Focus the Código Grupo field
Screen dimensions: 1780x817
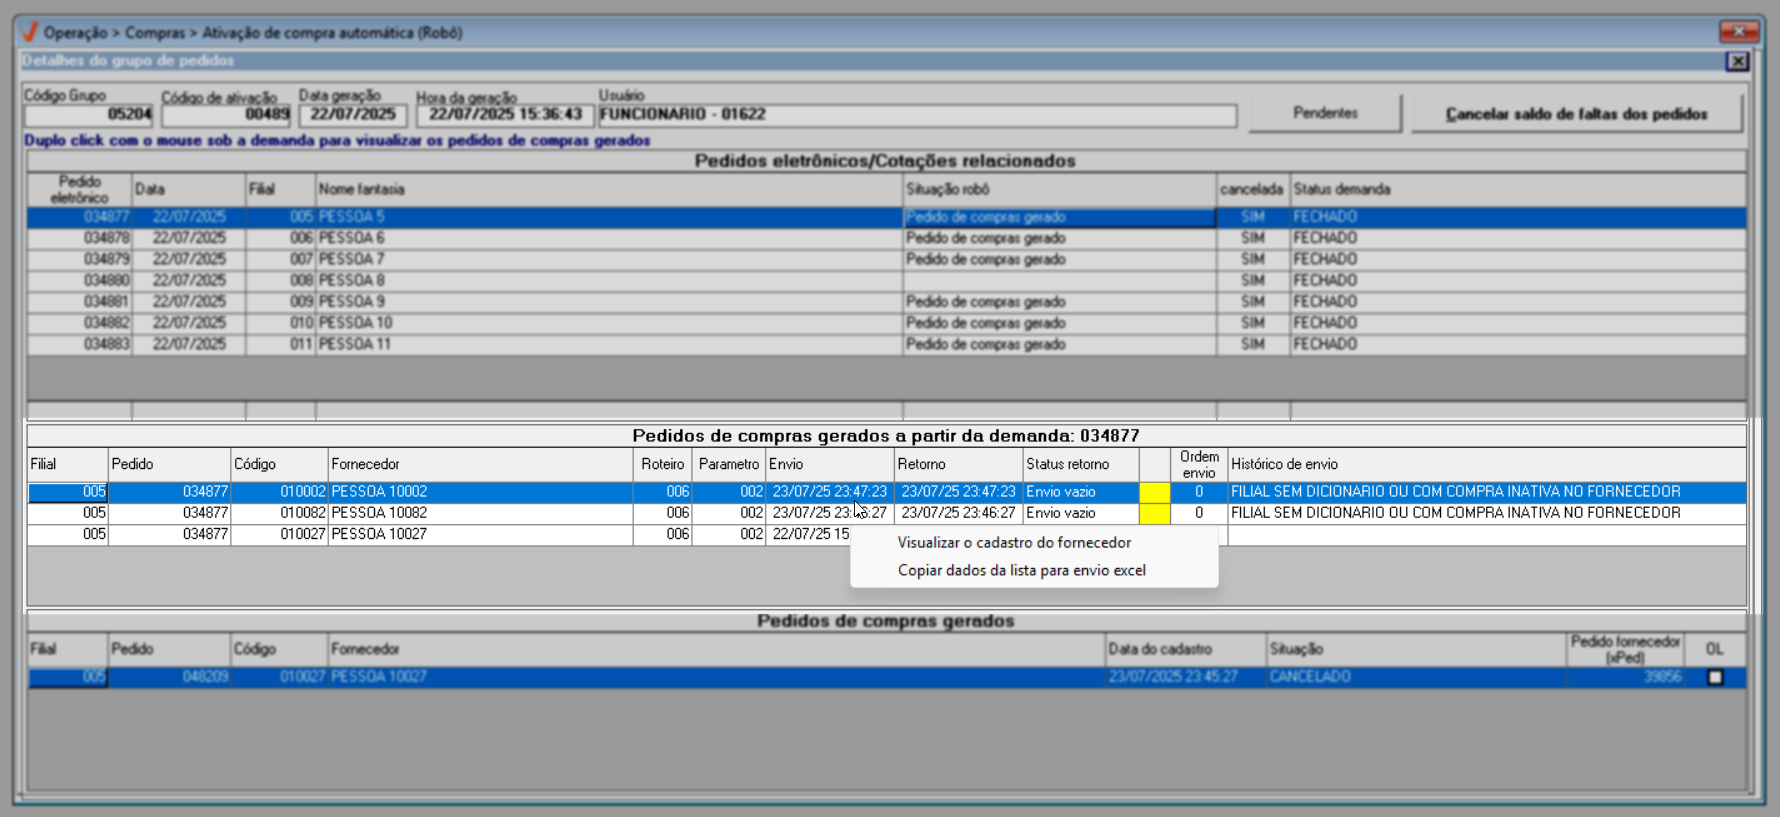pyautogui.click(x=89, y=115)
